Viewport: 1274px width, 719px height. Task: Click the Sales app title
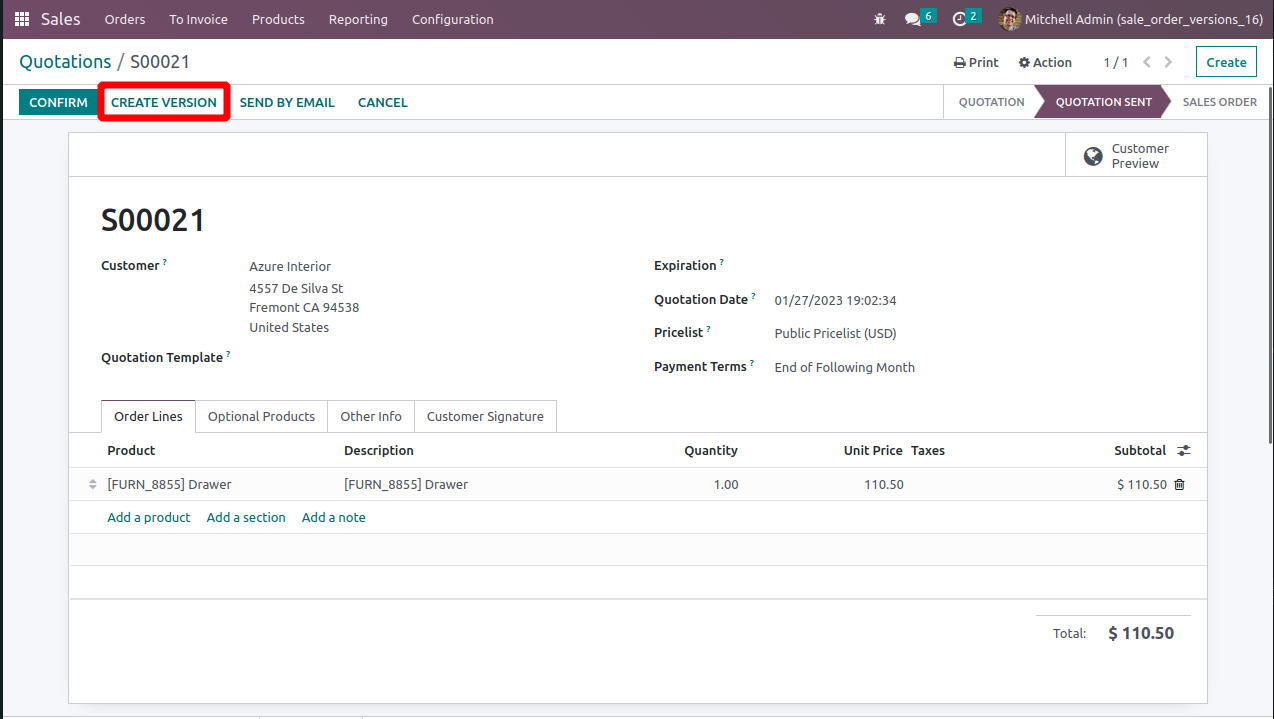point(61,19)
